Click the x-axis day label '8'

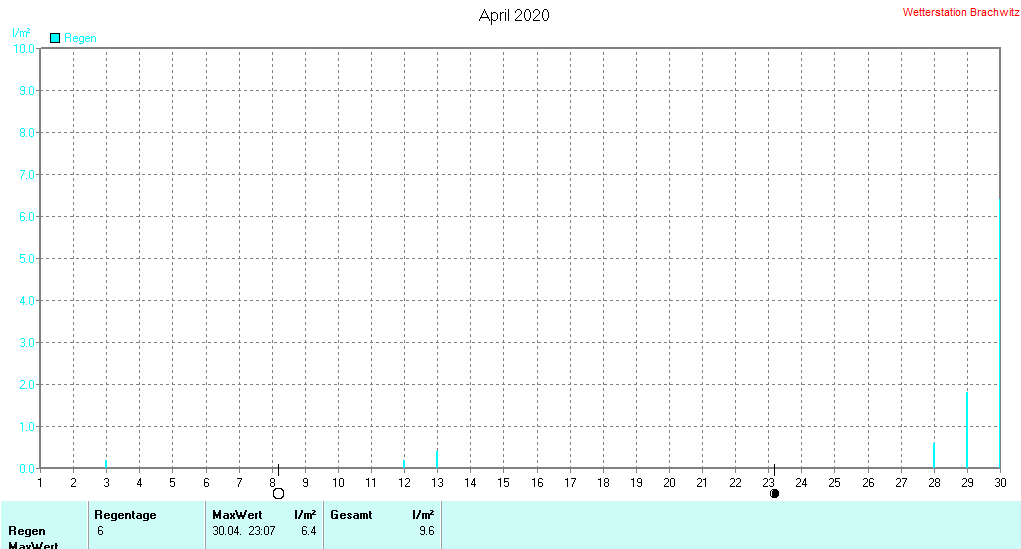point(272,483)
